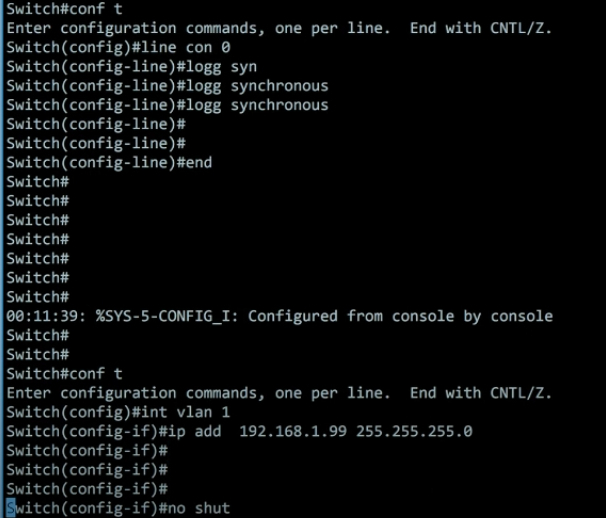Click Switch(config)# prompt before "int vlan 1"

point(73,412)
